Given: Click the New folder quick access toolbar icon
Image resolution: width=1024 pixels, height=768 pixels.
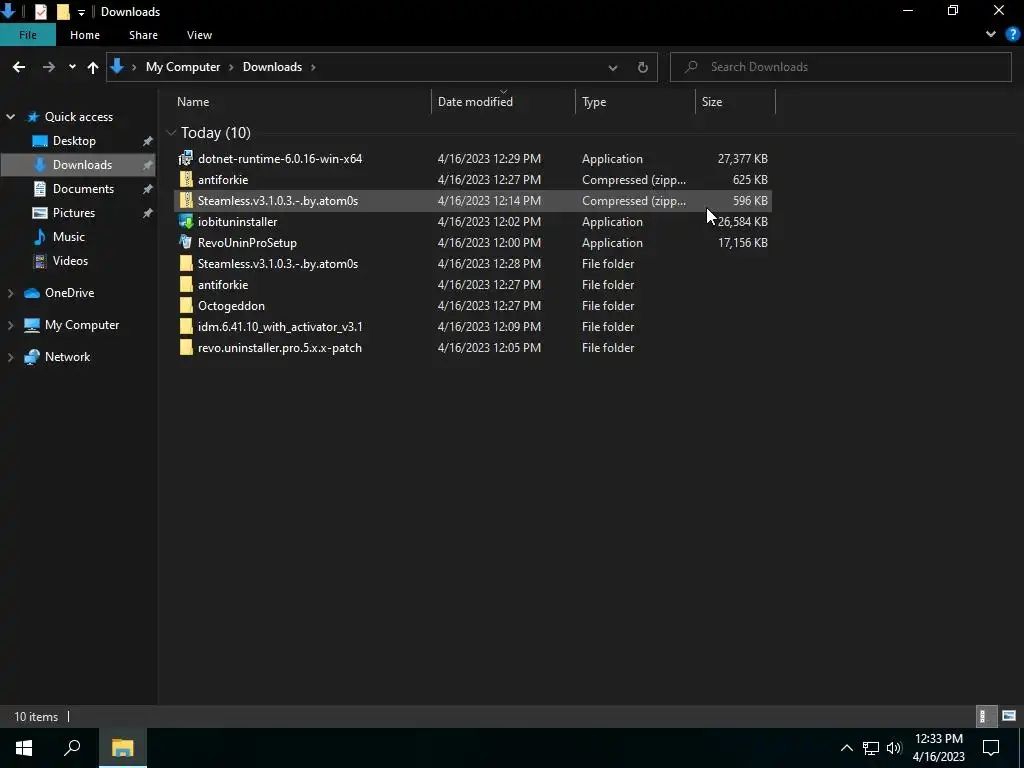Looking at the screenshot, I should tap(63, 11).
